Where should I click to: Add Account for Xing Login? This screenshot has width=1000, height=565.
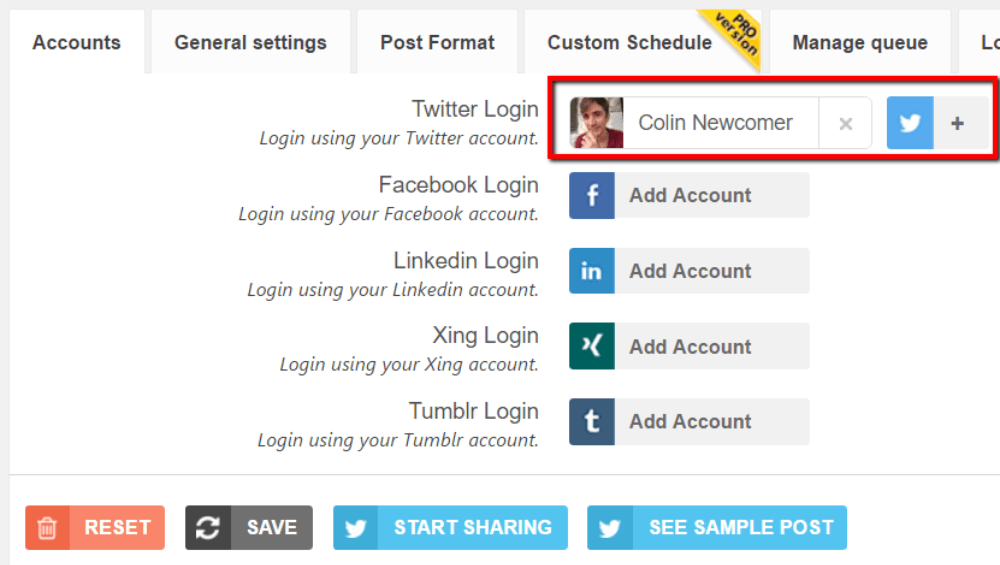(689, 346)
